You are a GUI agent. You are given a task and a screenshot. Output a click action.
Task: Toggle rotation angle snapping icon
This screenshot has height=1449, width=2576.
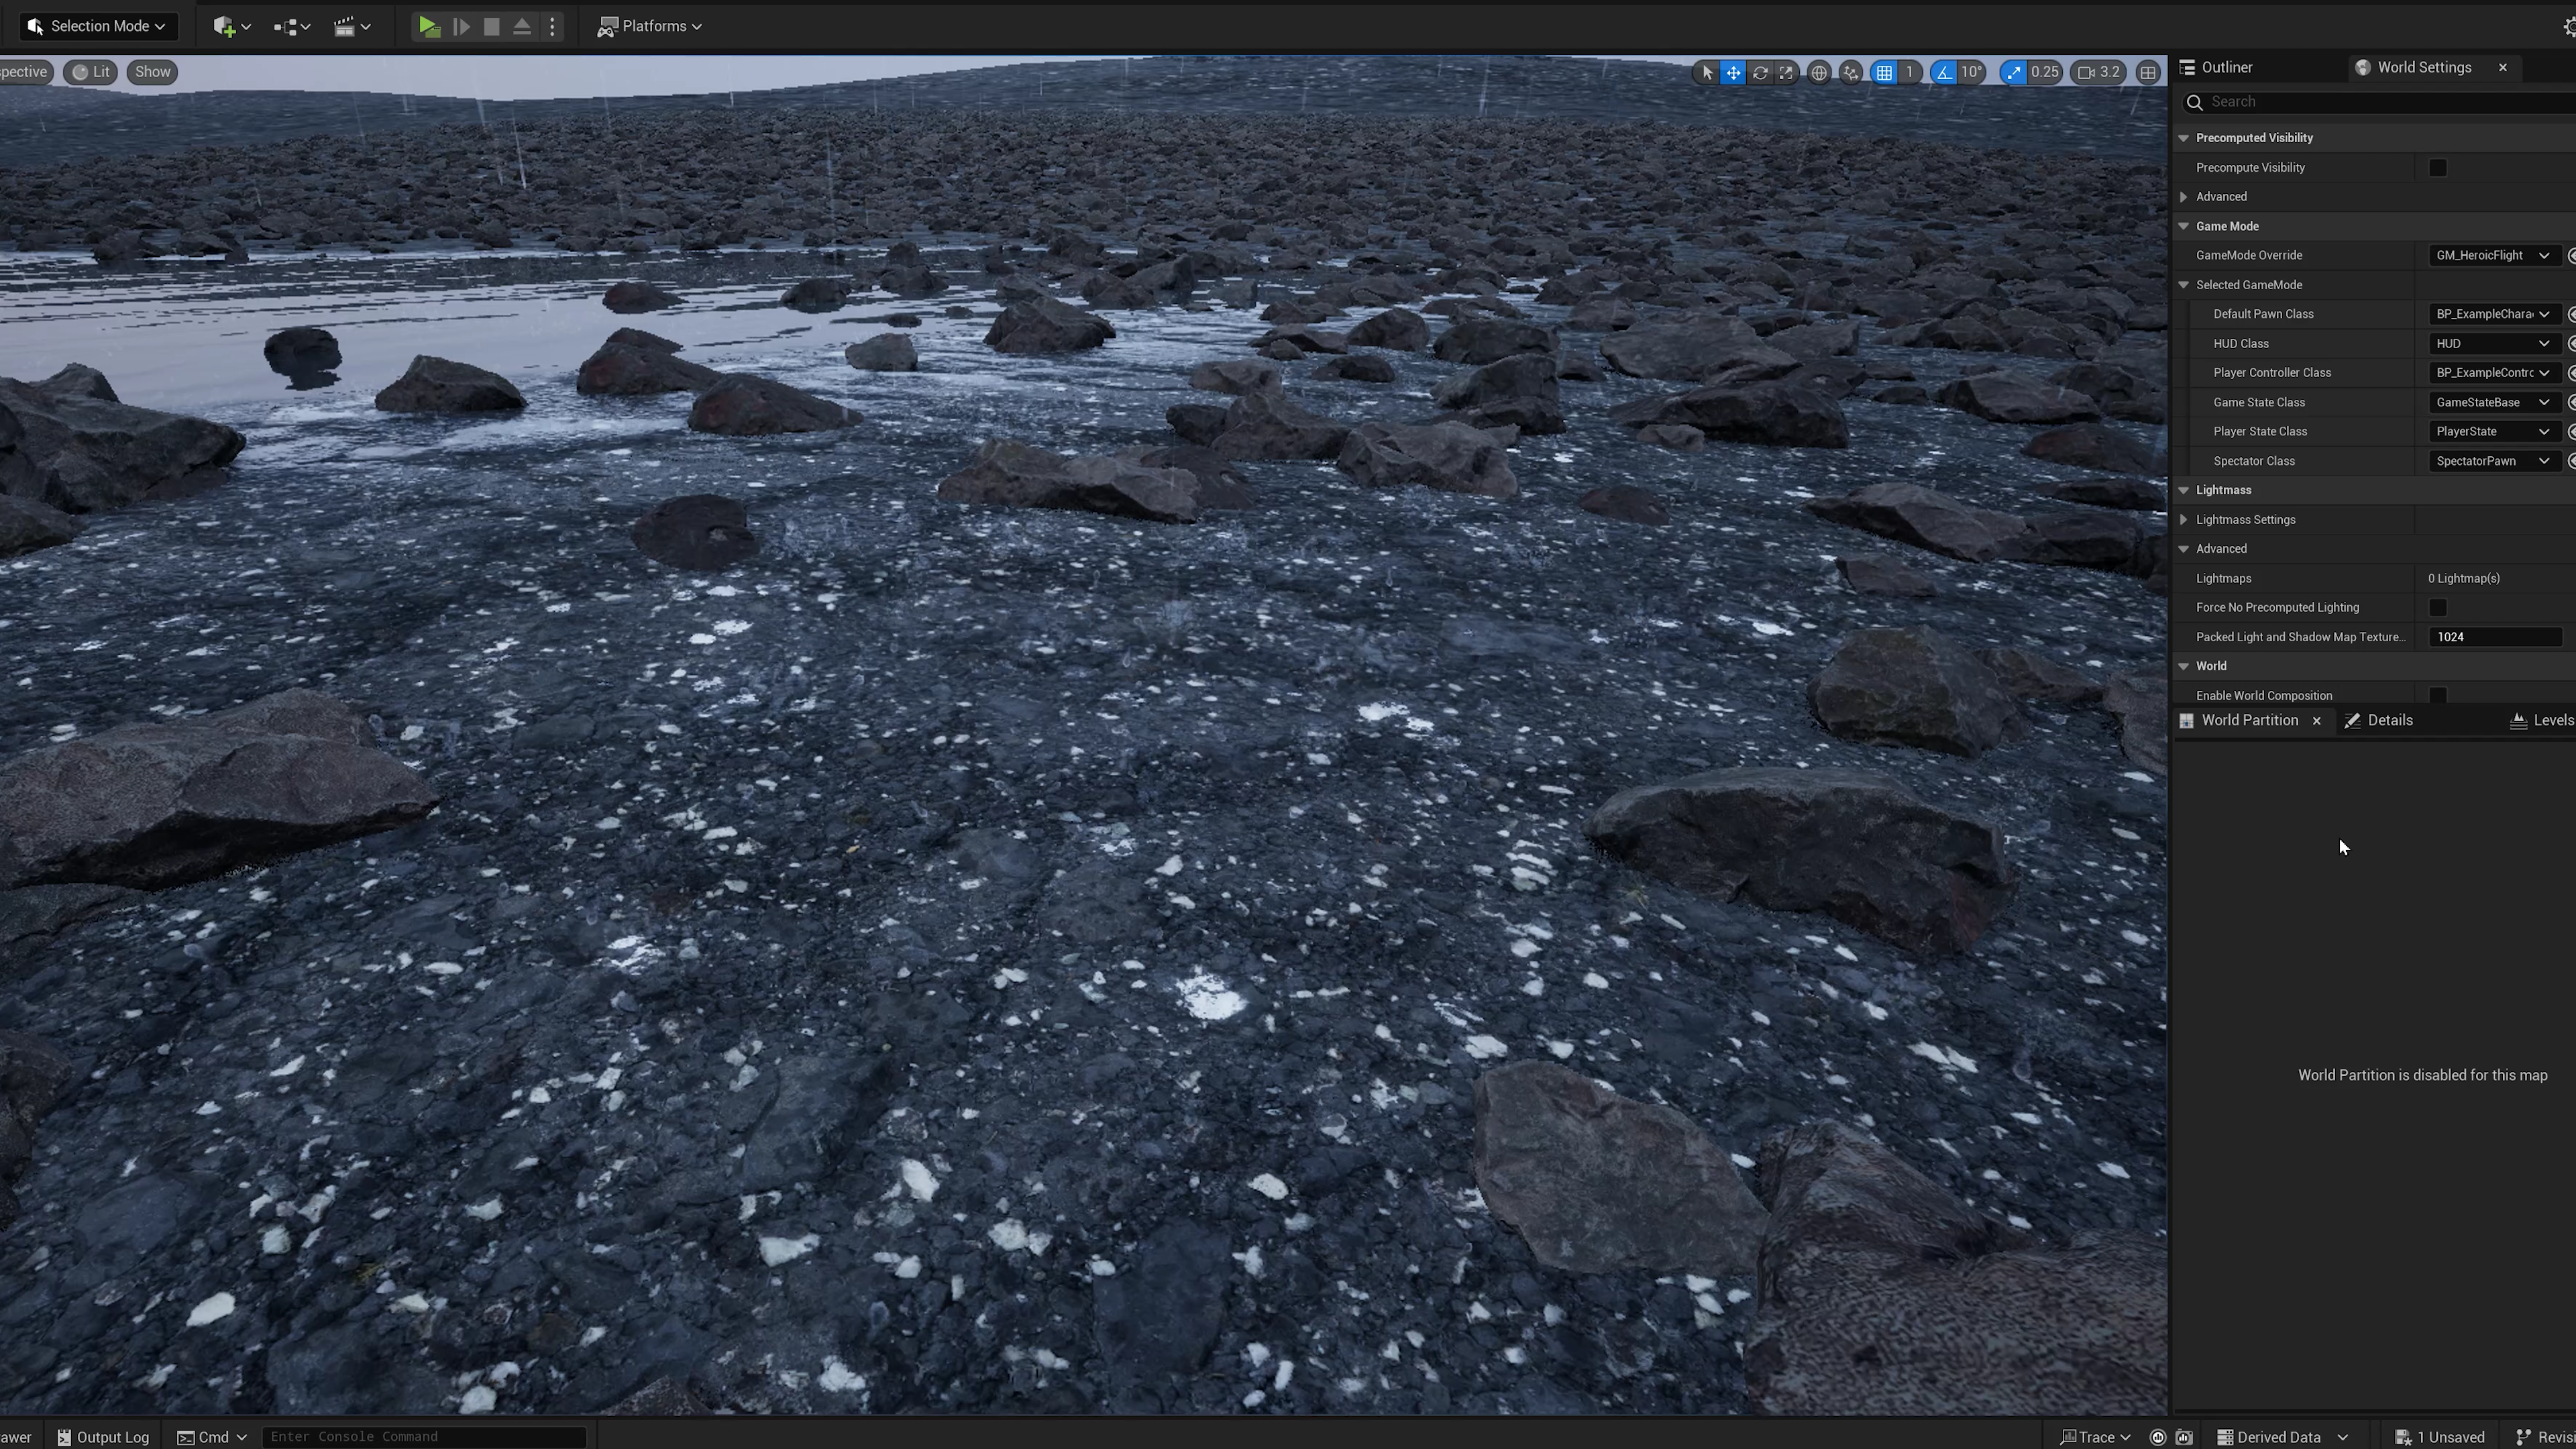pyautogui.click(x=1943, y=72)
